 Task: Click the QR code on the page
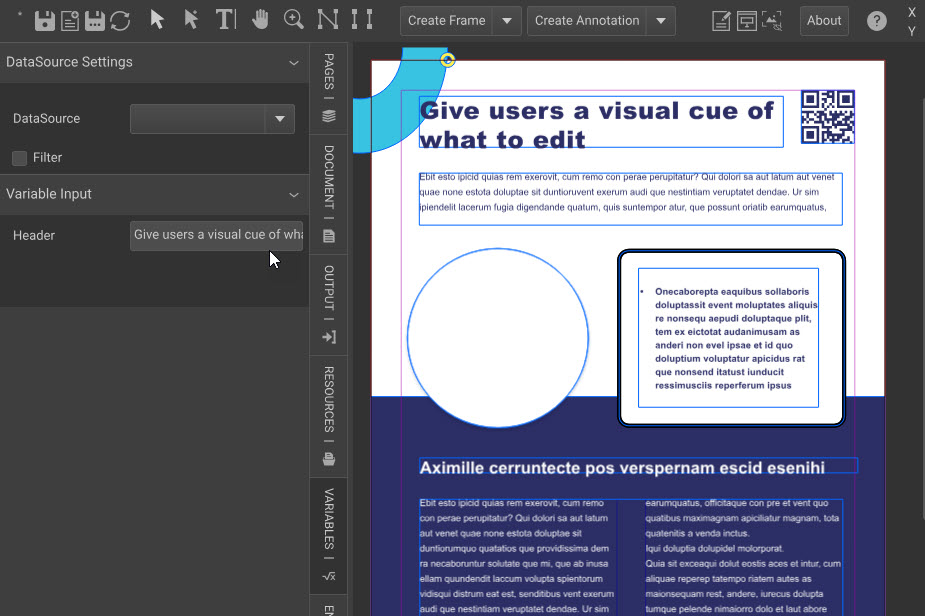tap(827, 117)
